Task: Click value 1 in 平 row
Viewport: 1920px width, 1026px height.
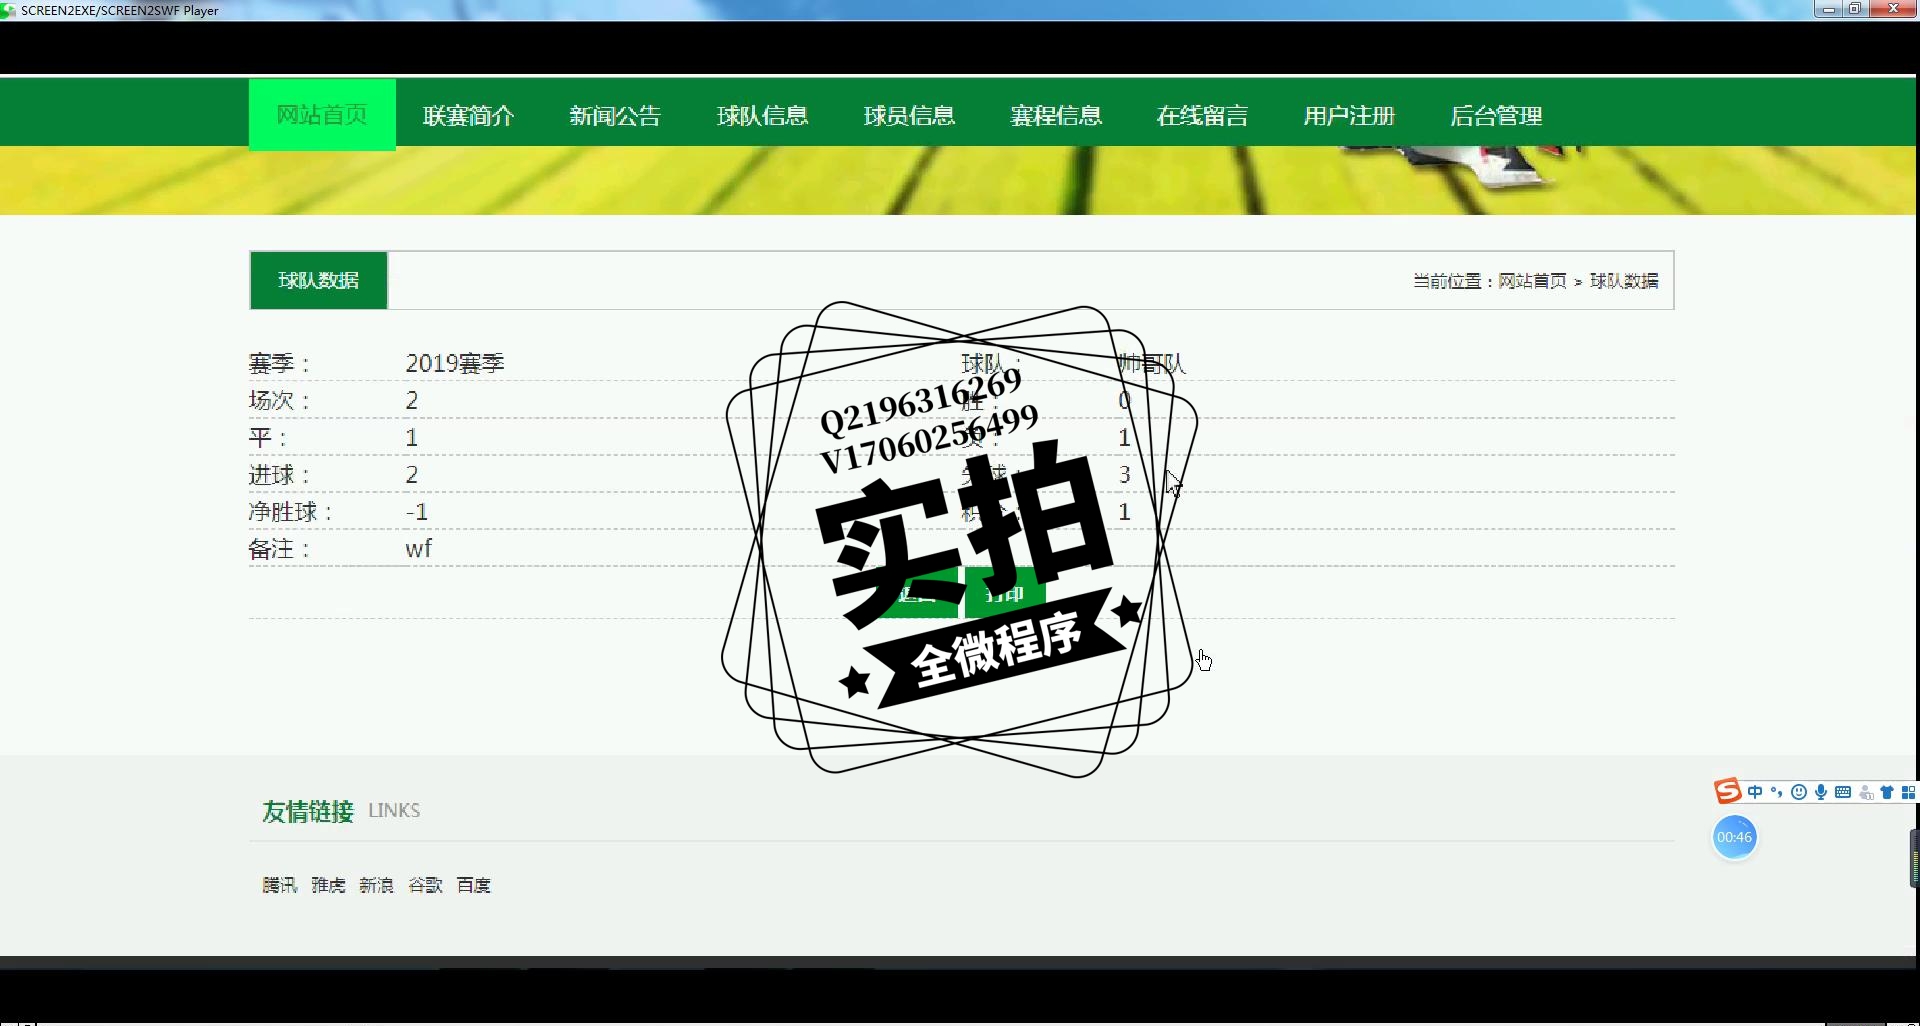Action: [x=412, y=438]
